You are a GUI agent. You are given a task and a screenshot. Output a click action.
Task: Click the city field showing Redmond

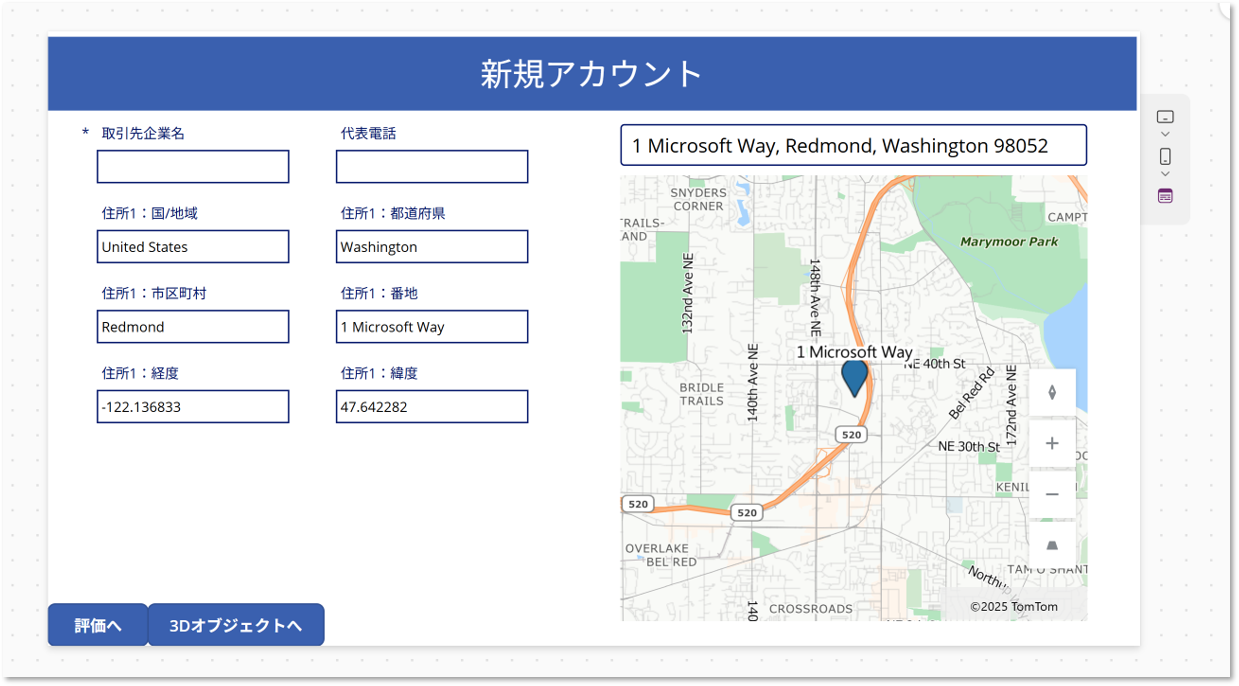[193, 327]
